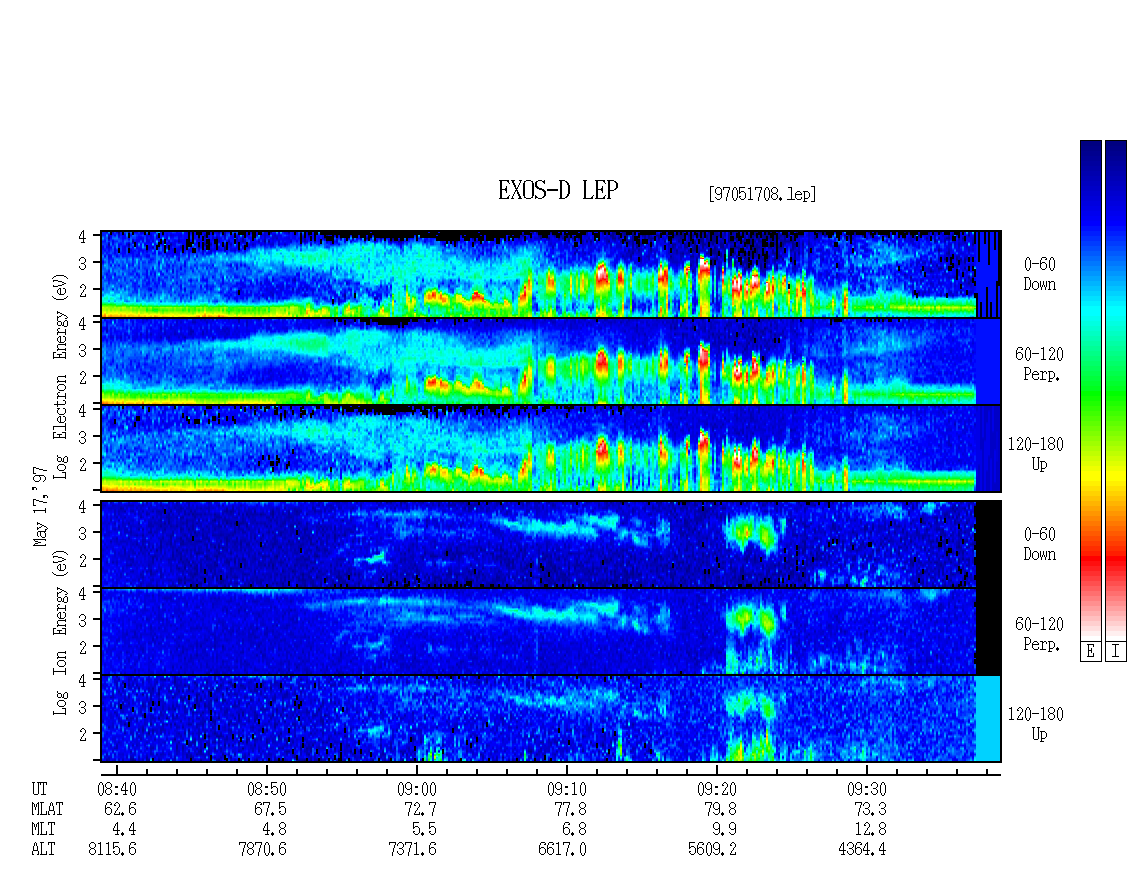
Task: Click the 09:00 time tick label
Action: [x=417, y=789]
